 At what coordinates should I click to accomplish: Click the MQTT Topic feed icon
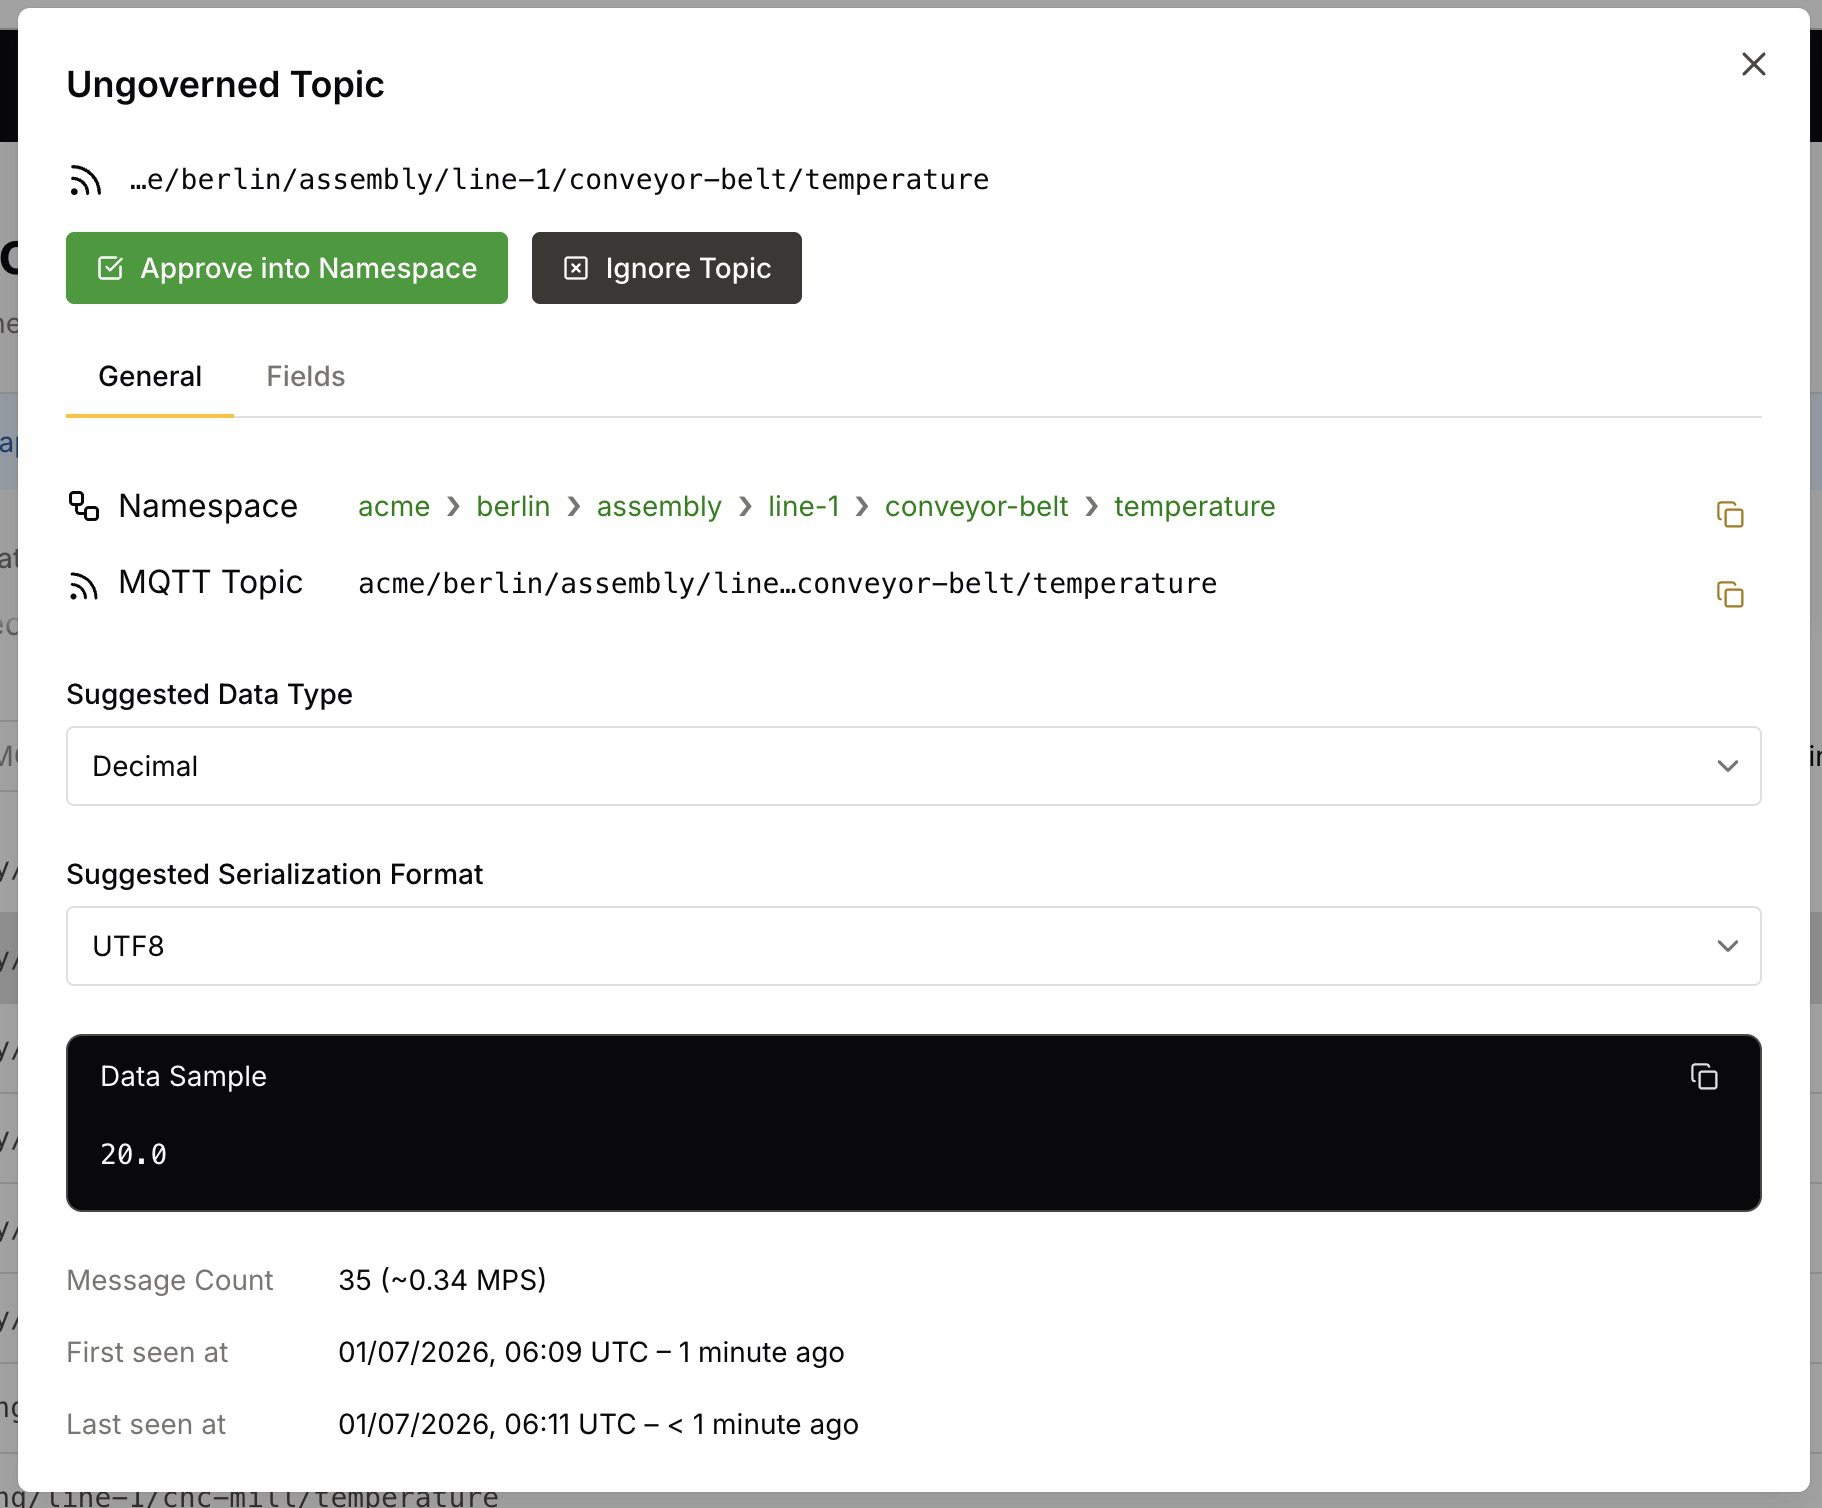84,585
